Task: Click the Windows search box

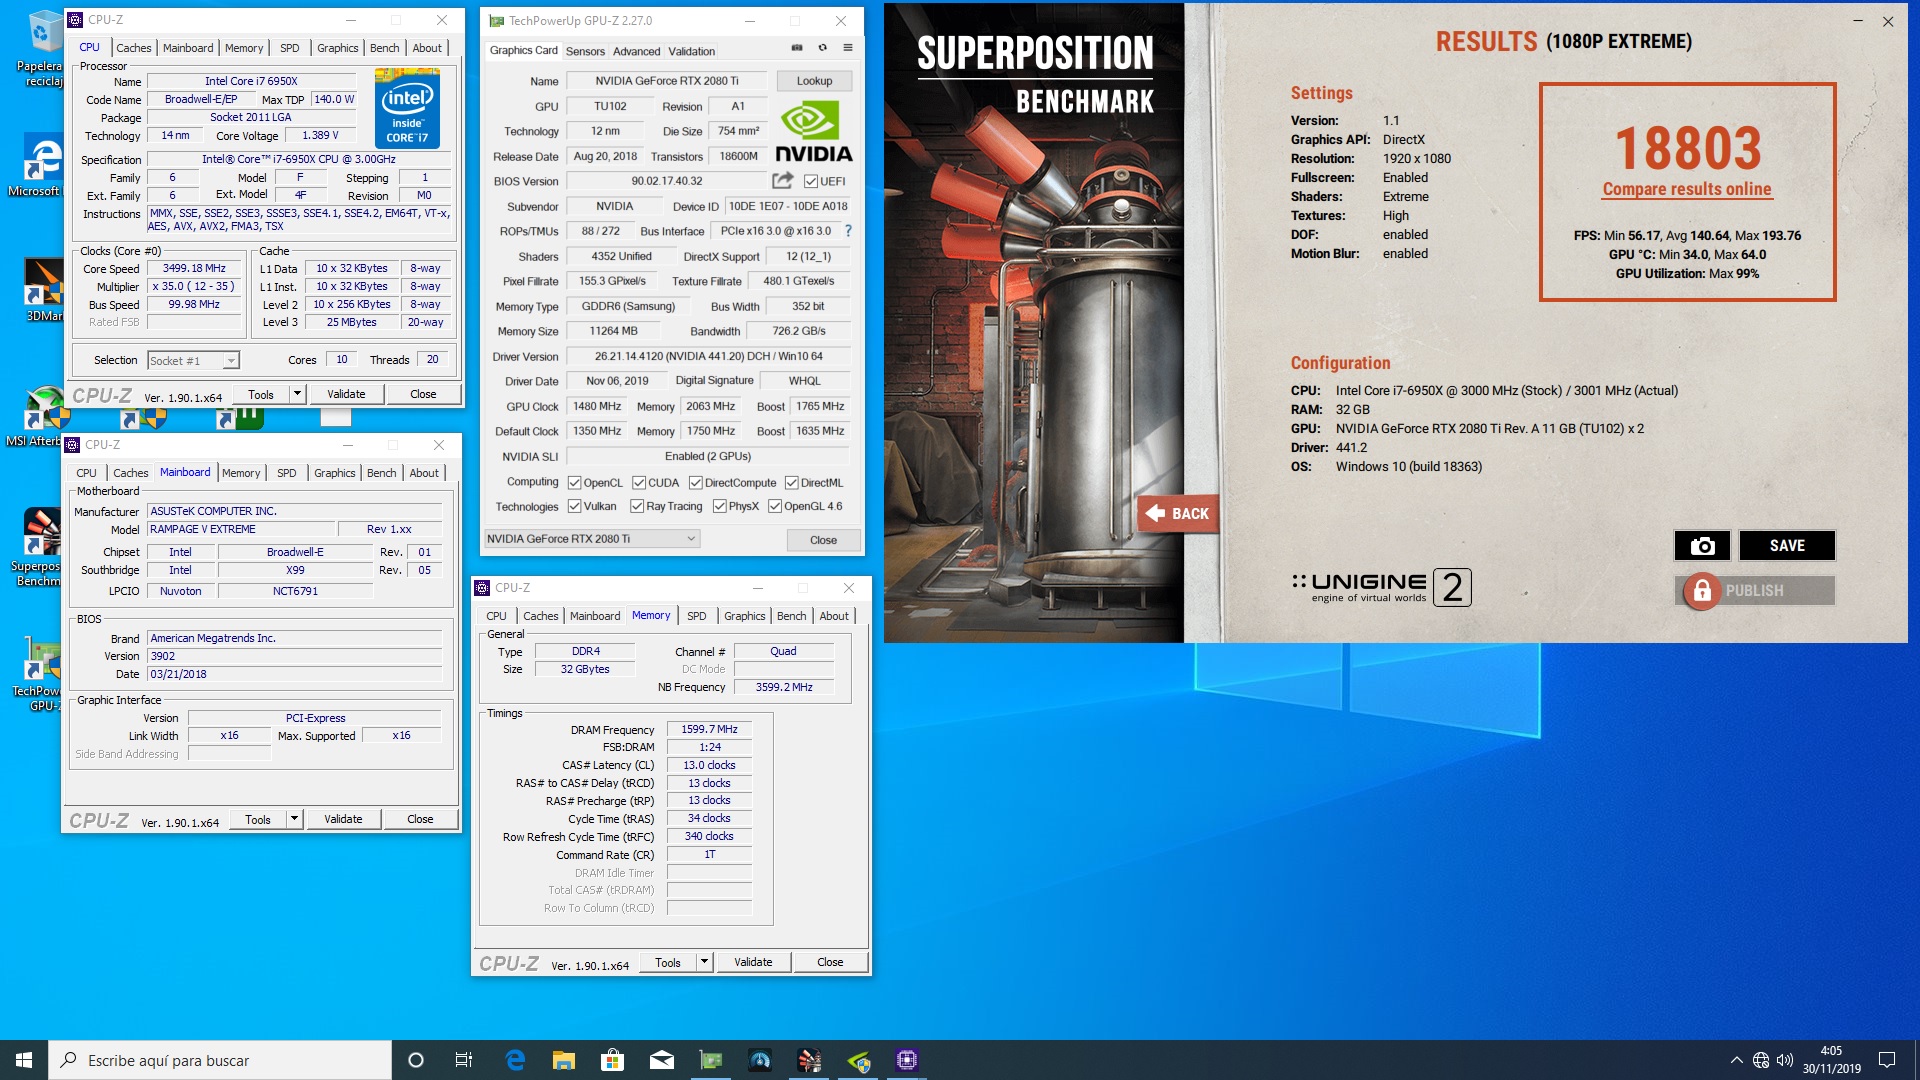Action: click(x=220, y=1060)
